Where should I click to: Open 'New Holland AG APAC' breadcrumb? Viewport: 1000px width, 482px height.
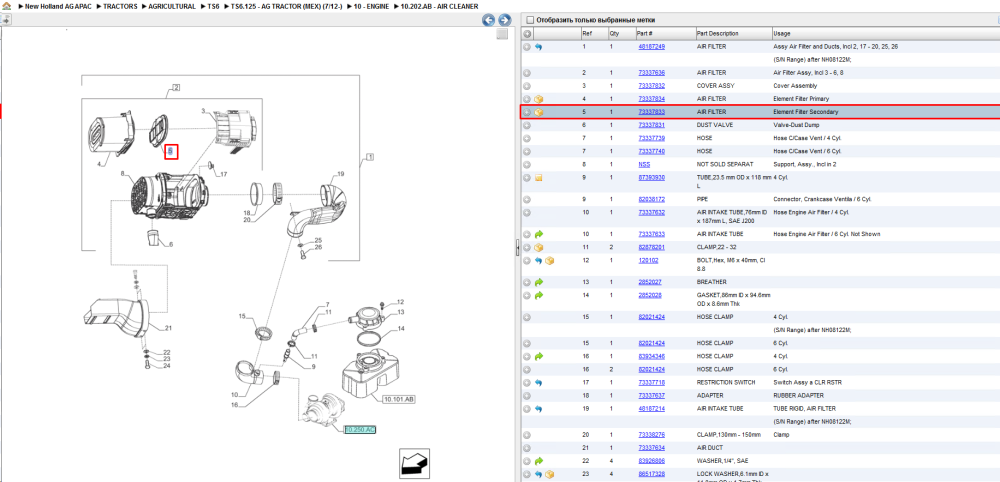[x=59, y=6]
